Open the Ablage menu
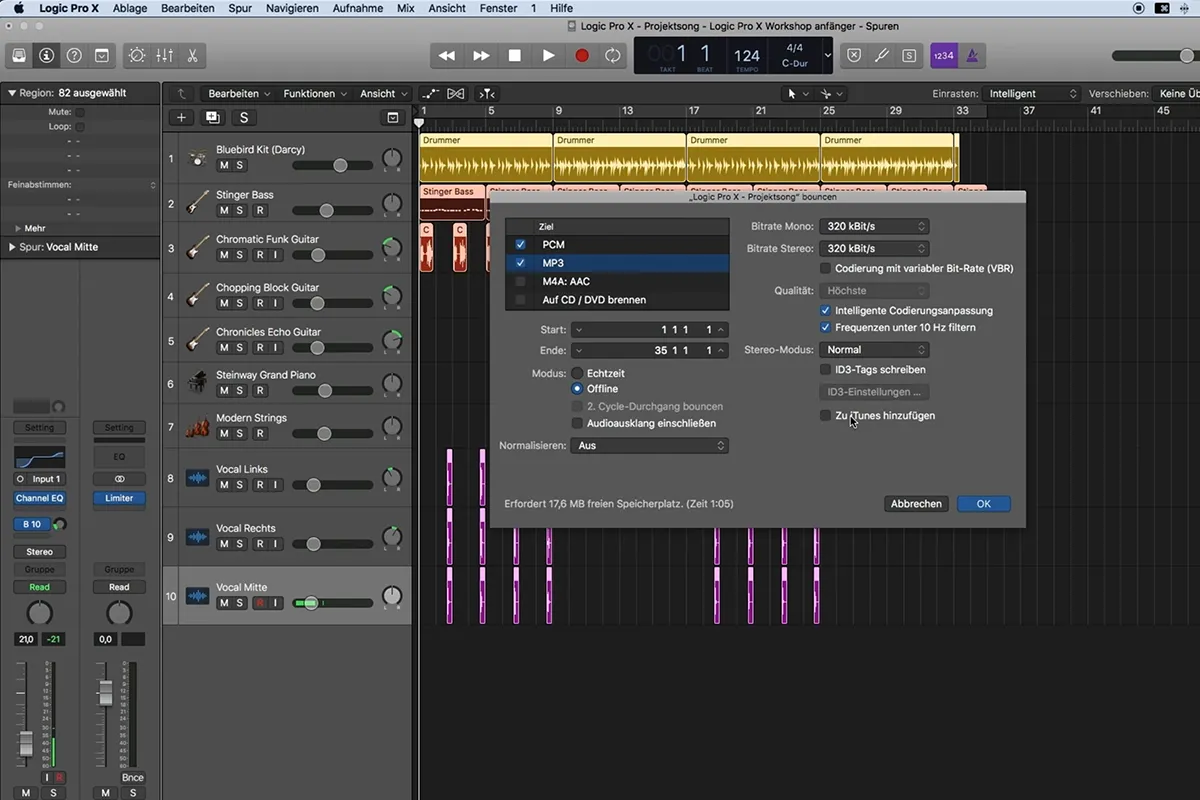 (x=130, y=8)
